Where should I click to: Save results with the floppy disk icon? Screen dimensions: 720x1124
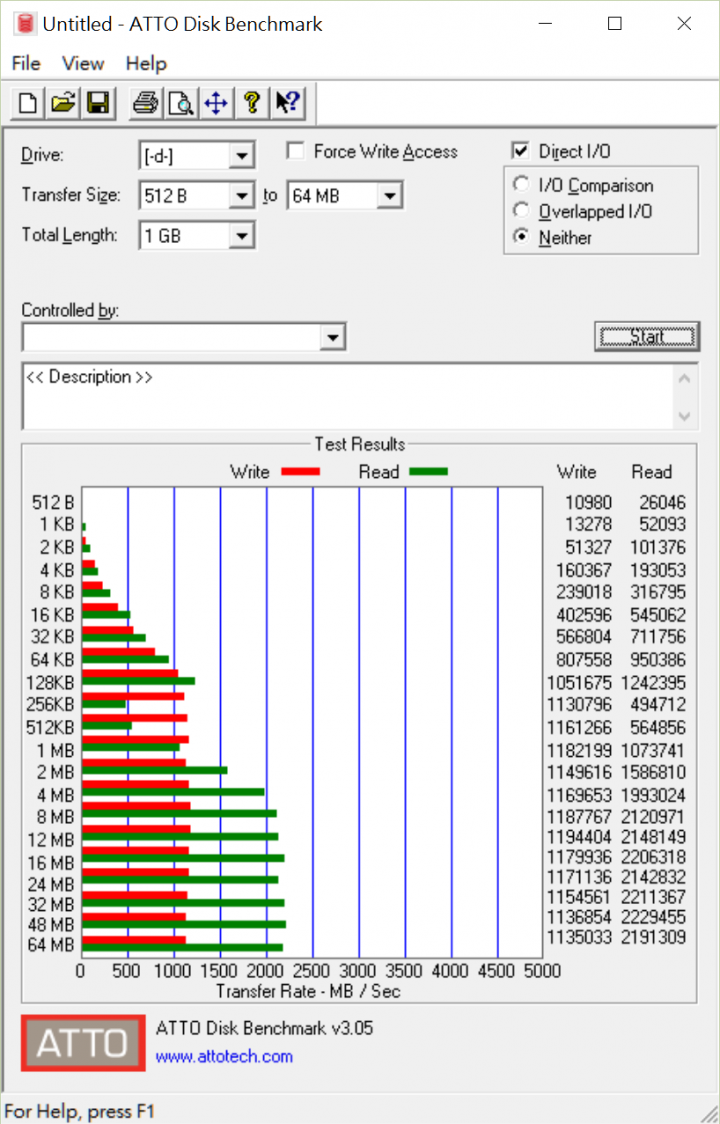(98, 103)
